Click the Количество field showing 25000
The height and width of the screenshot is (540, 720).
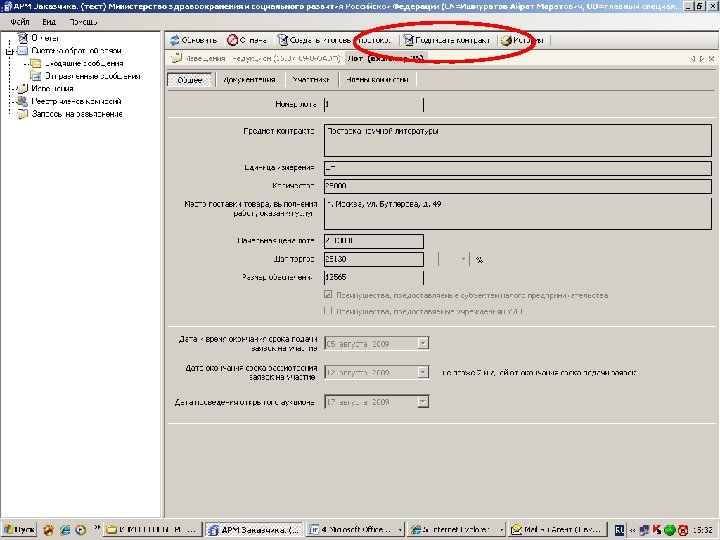[518, 186]
